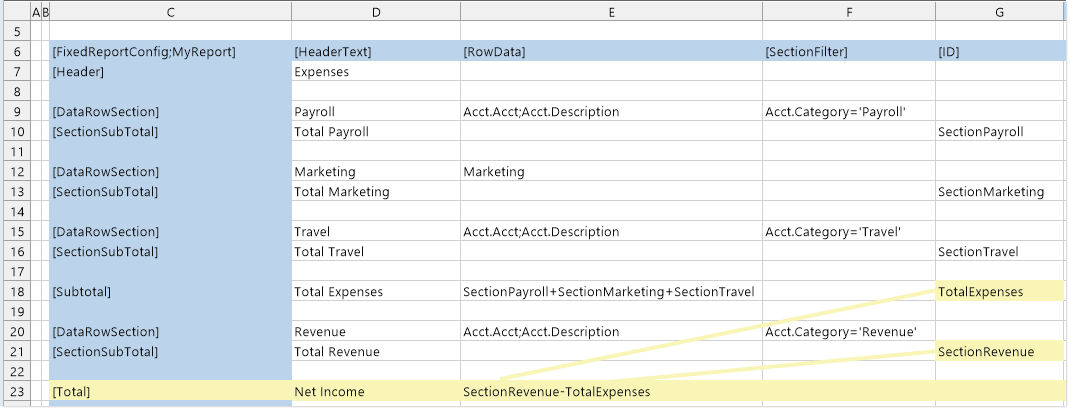Select the row 23 header
The image size is (1070, 410).
tap(15, 392)
